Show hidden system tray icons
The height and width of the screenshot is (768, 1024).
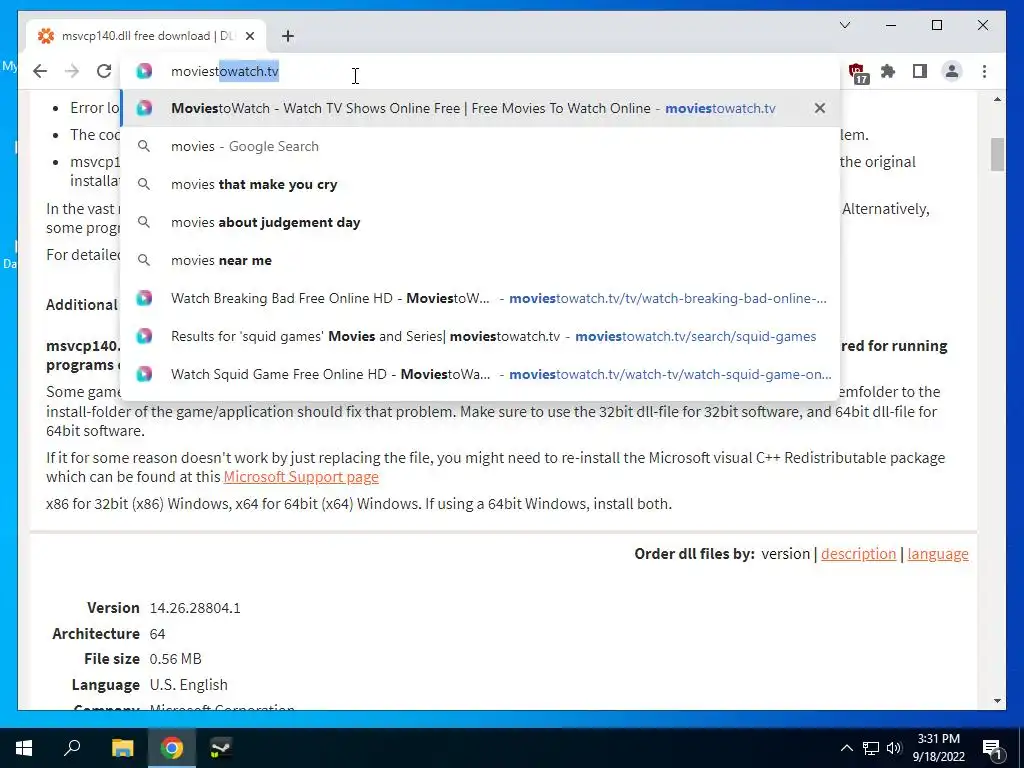coord(846,748)
